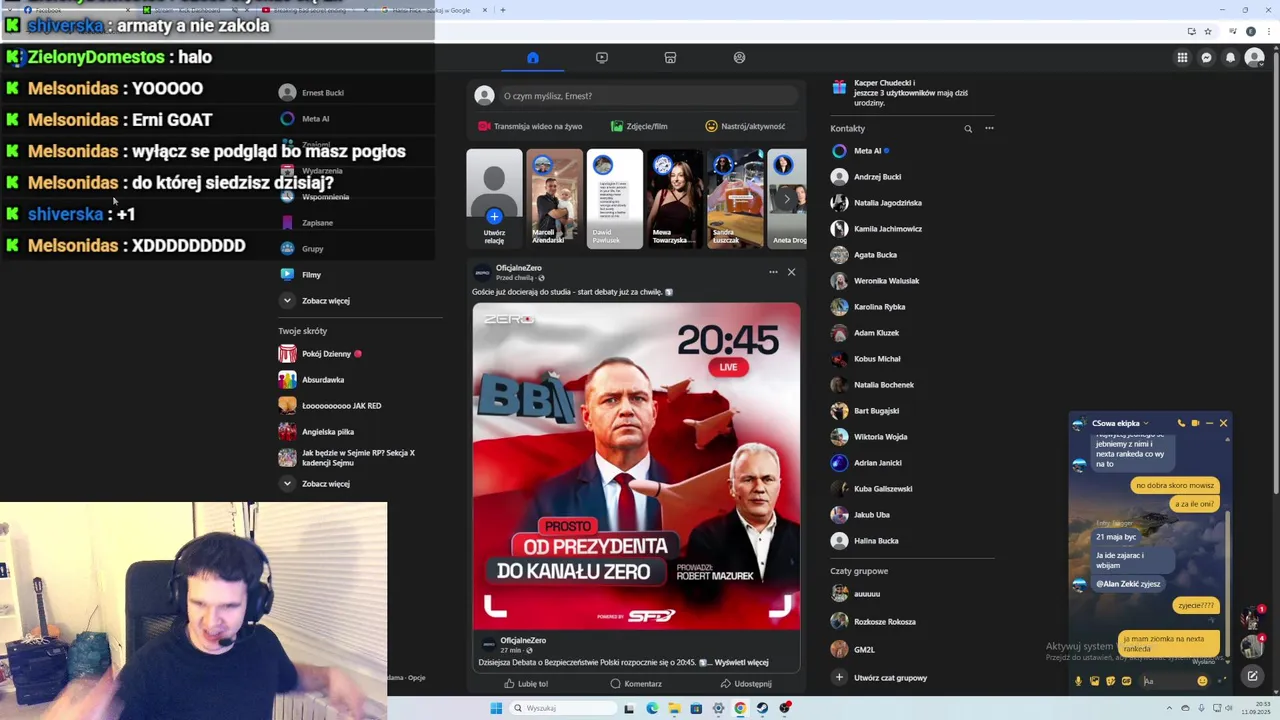This screenshot has width=1280, height=720.
Task: Open the Facebook Marketplace tab
Action: coord(670,58)
